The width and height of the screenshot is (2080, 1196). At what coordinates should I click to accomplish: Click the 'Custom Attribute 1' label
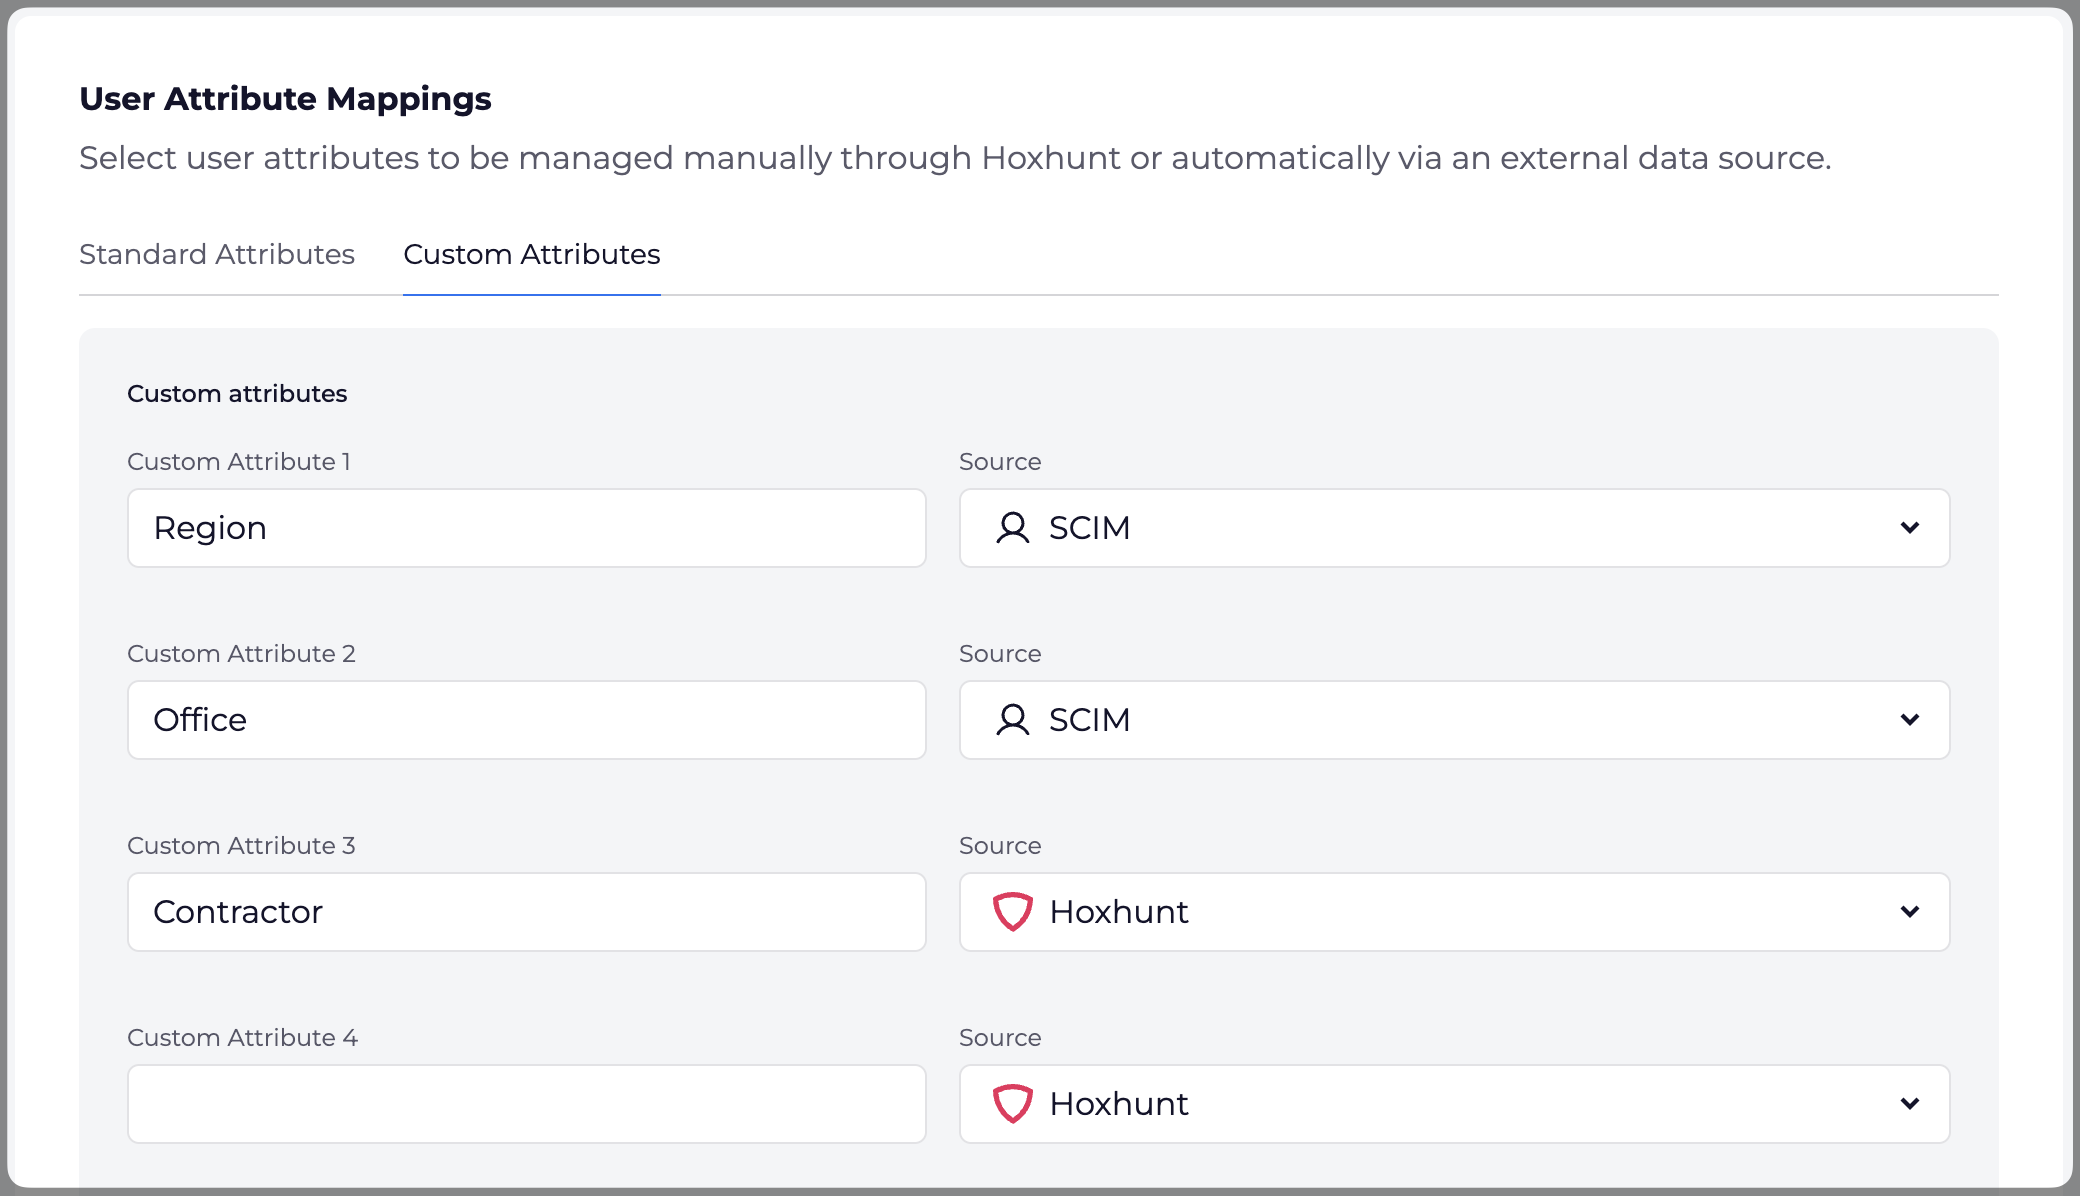(x=239, y=462)
